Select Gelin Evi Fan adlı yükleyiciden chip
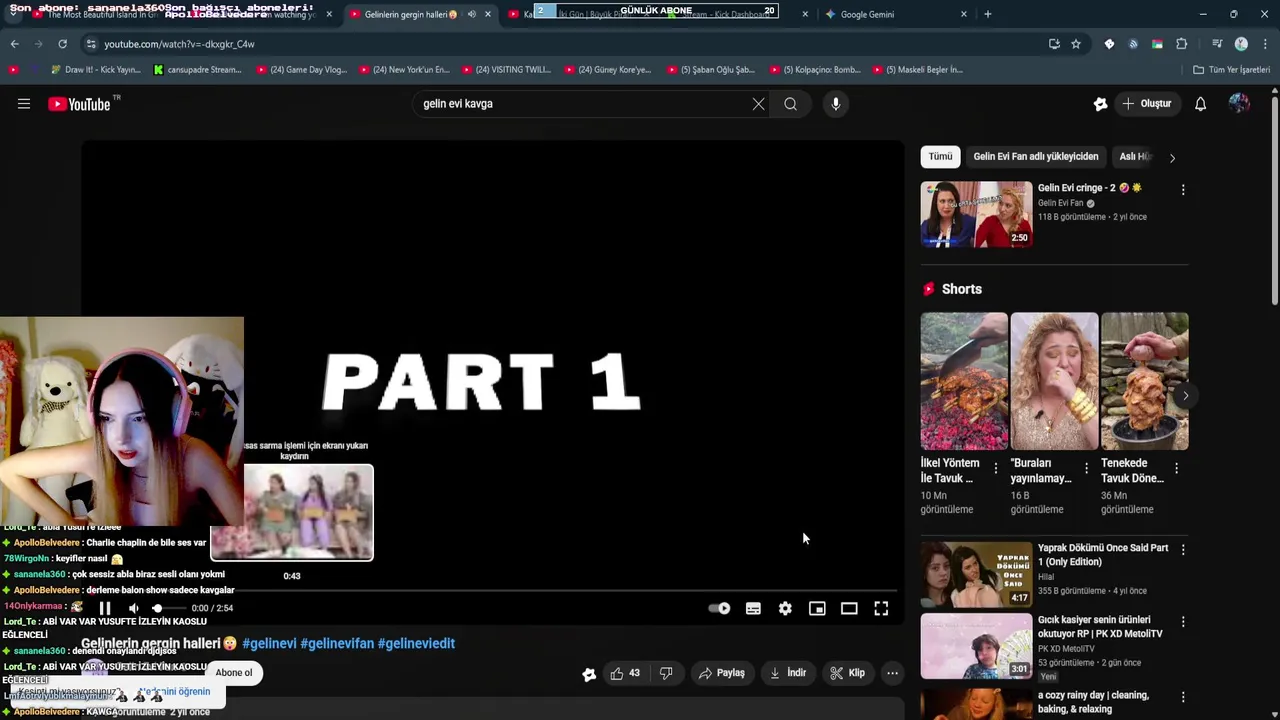The image size is (1280, 720). tap(1036, 157)
